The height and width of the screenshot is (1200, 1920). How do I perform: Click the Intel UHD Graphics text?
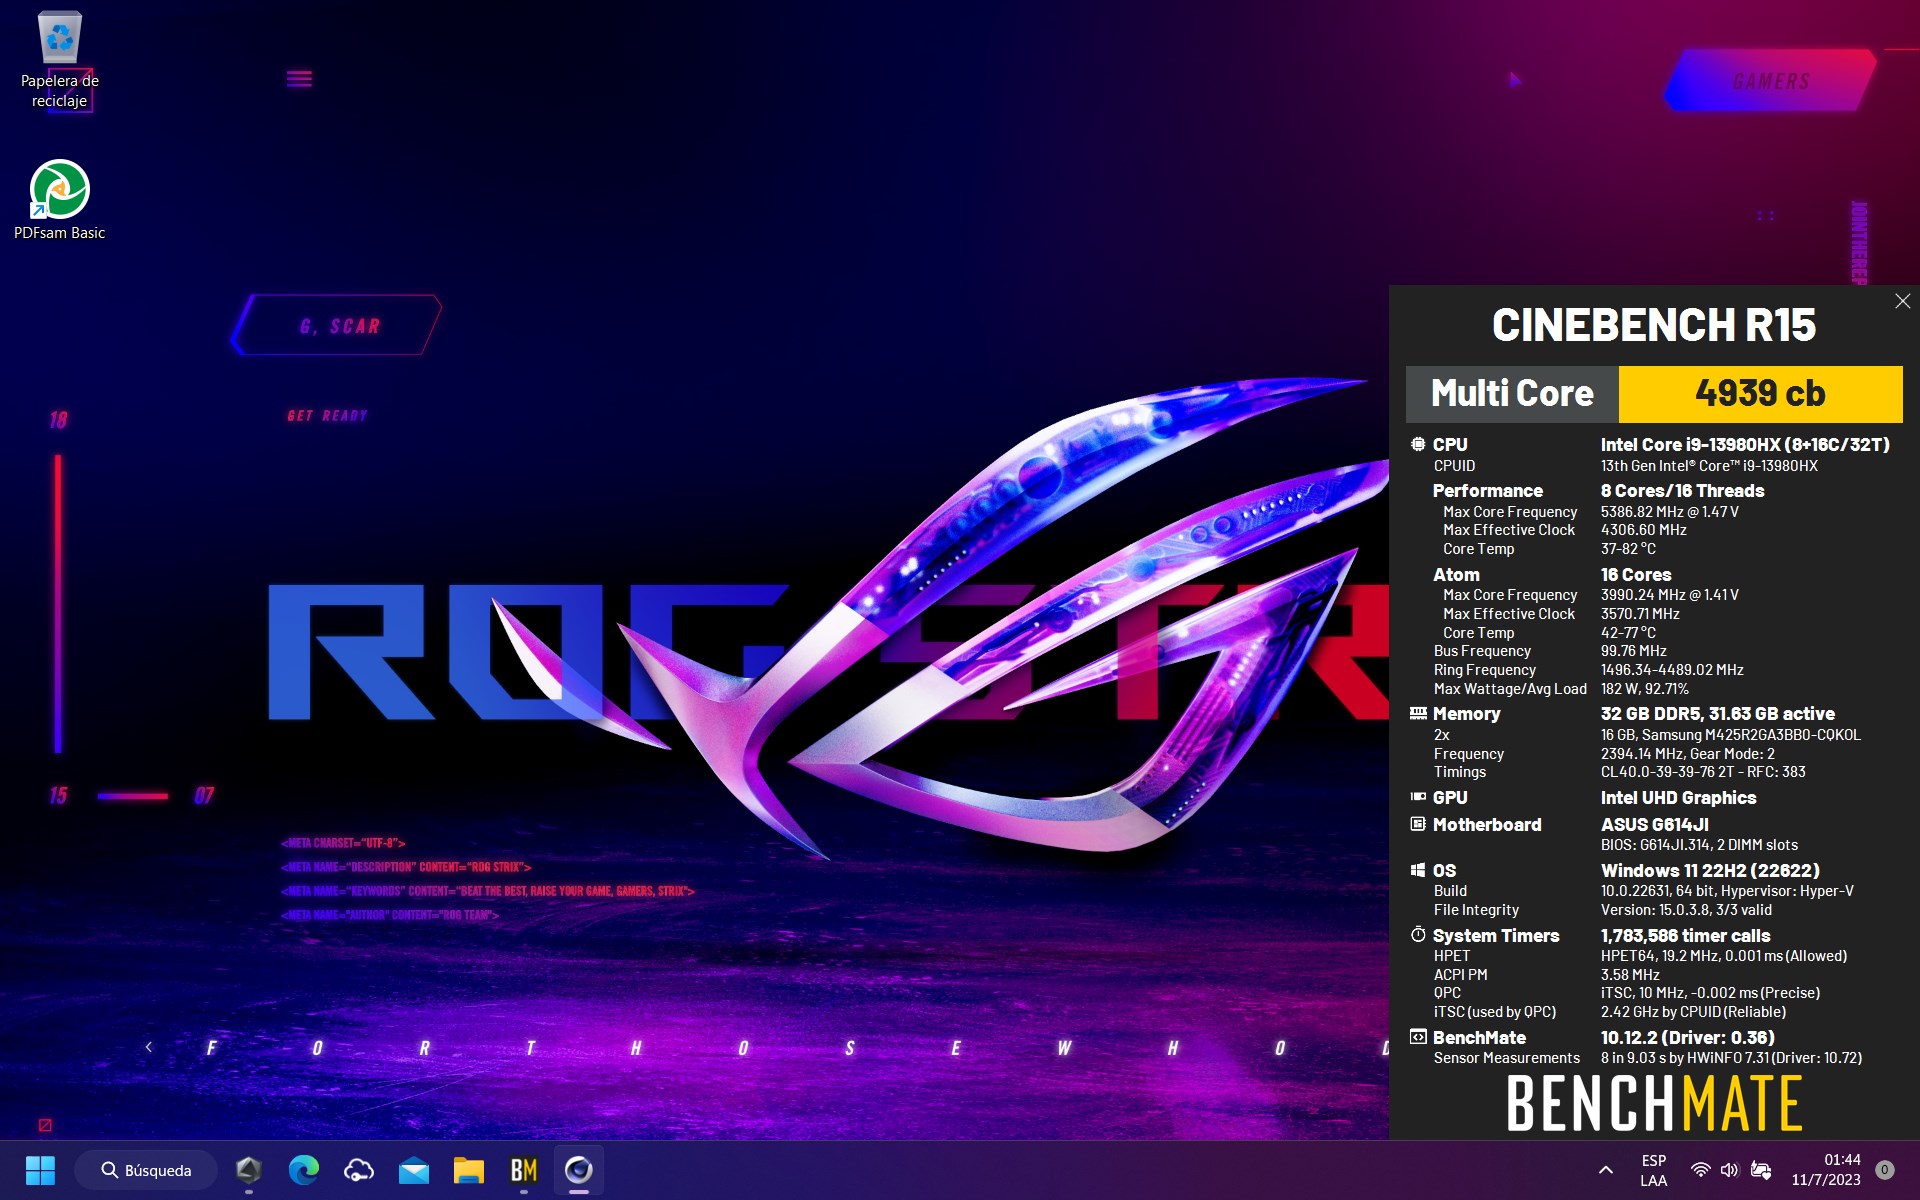coord(1678,798)
